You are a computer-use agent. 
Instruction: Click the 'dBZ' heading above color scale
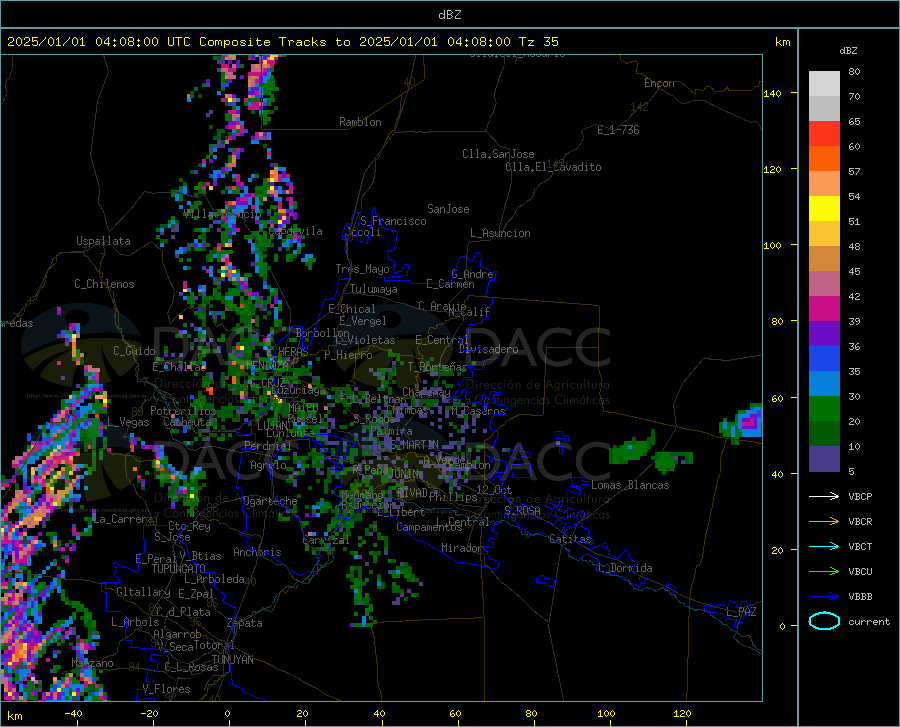848,50
